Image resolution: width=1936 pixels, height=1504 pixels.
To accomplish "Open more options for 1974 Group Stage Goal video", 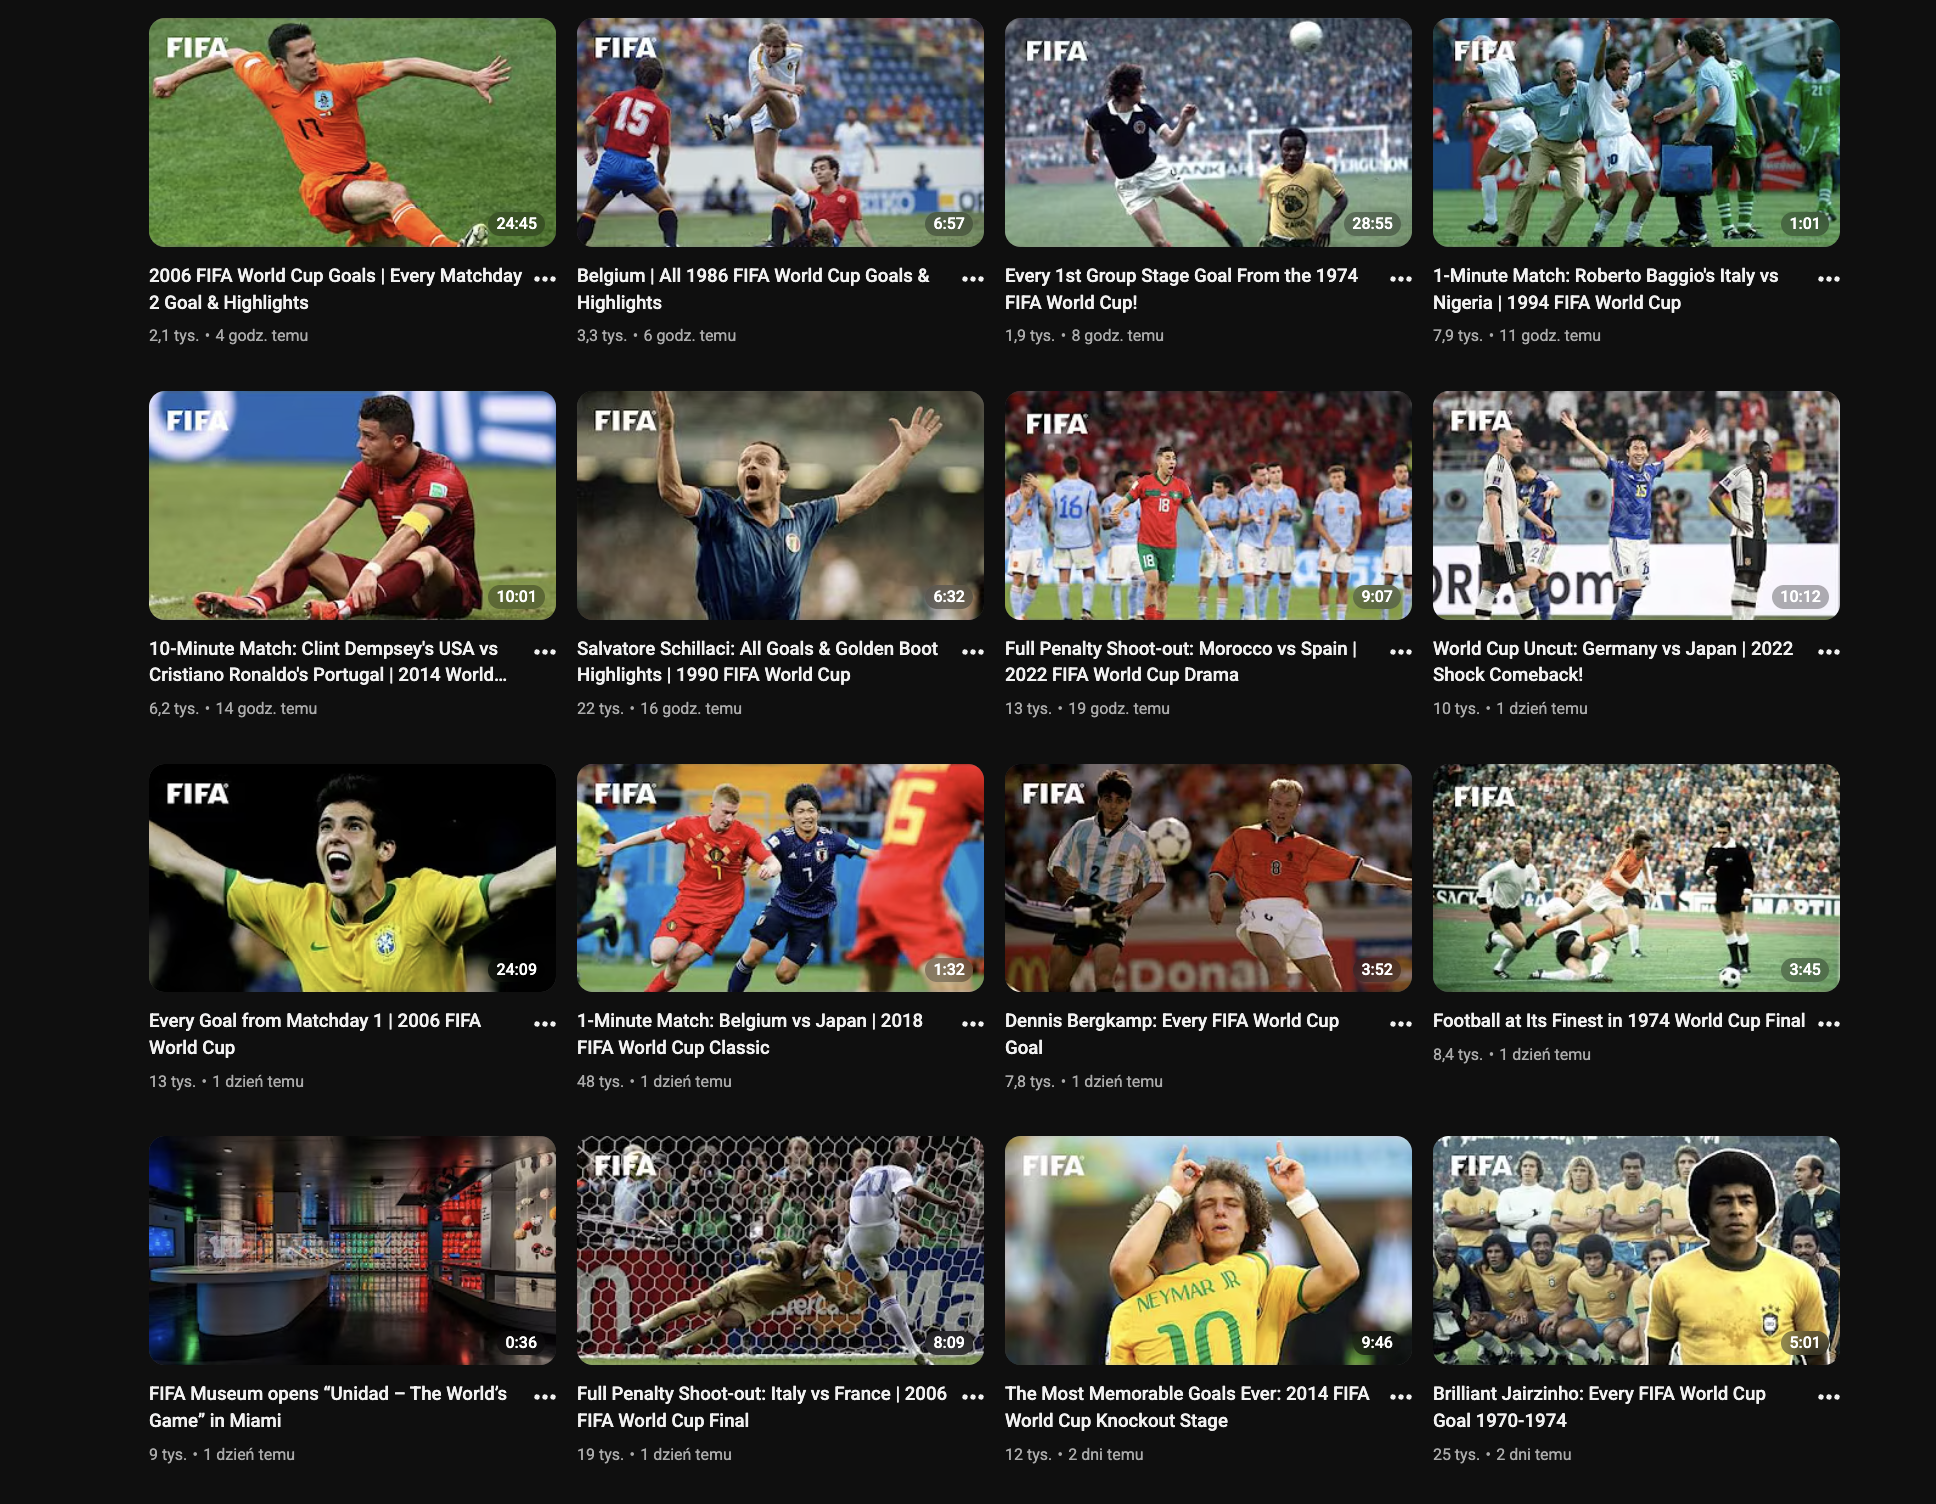I will coord(1400,279).
